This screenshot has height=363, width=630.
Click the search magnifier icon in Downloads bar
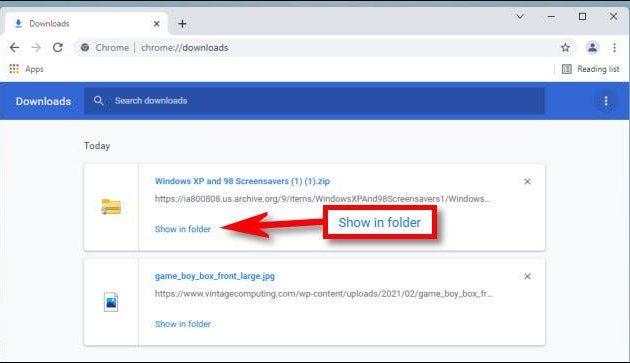[x=98, y=100]
